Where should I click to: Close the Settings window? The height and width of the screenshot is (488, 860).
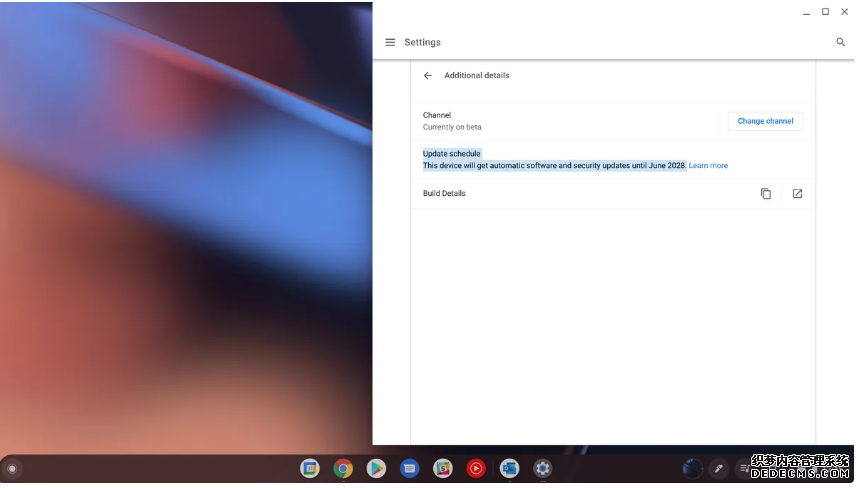[x=844, y=12]
